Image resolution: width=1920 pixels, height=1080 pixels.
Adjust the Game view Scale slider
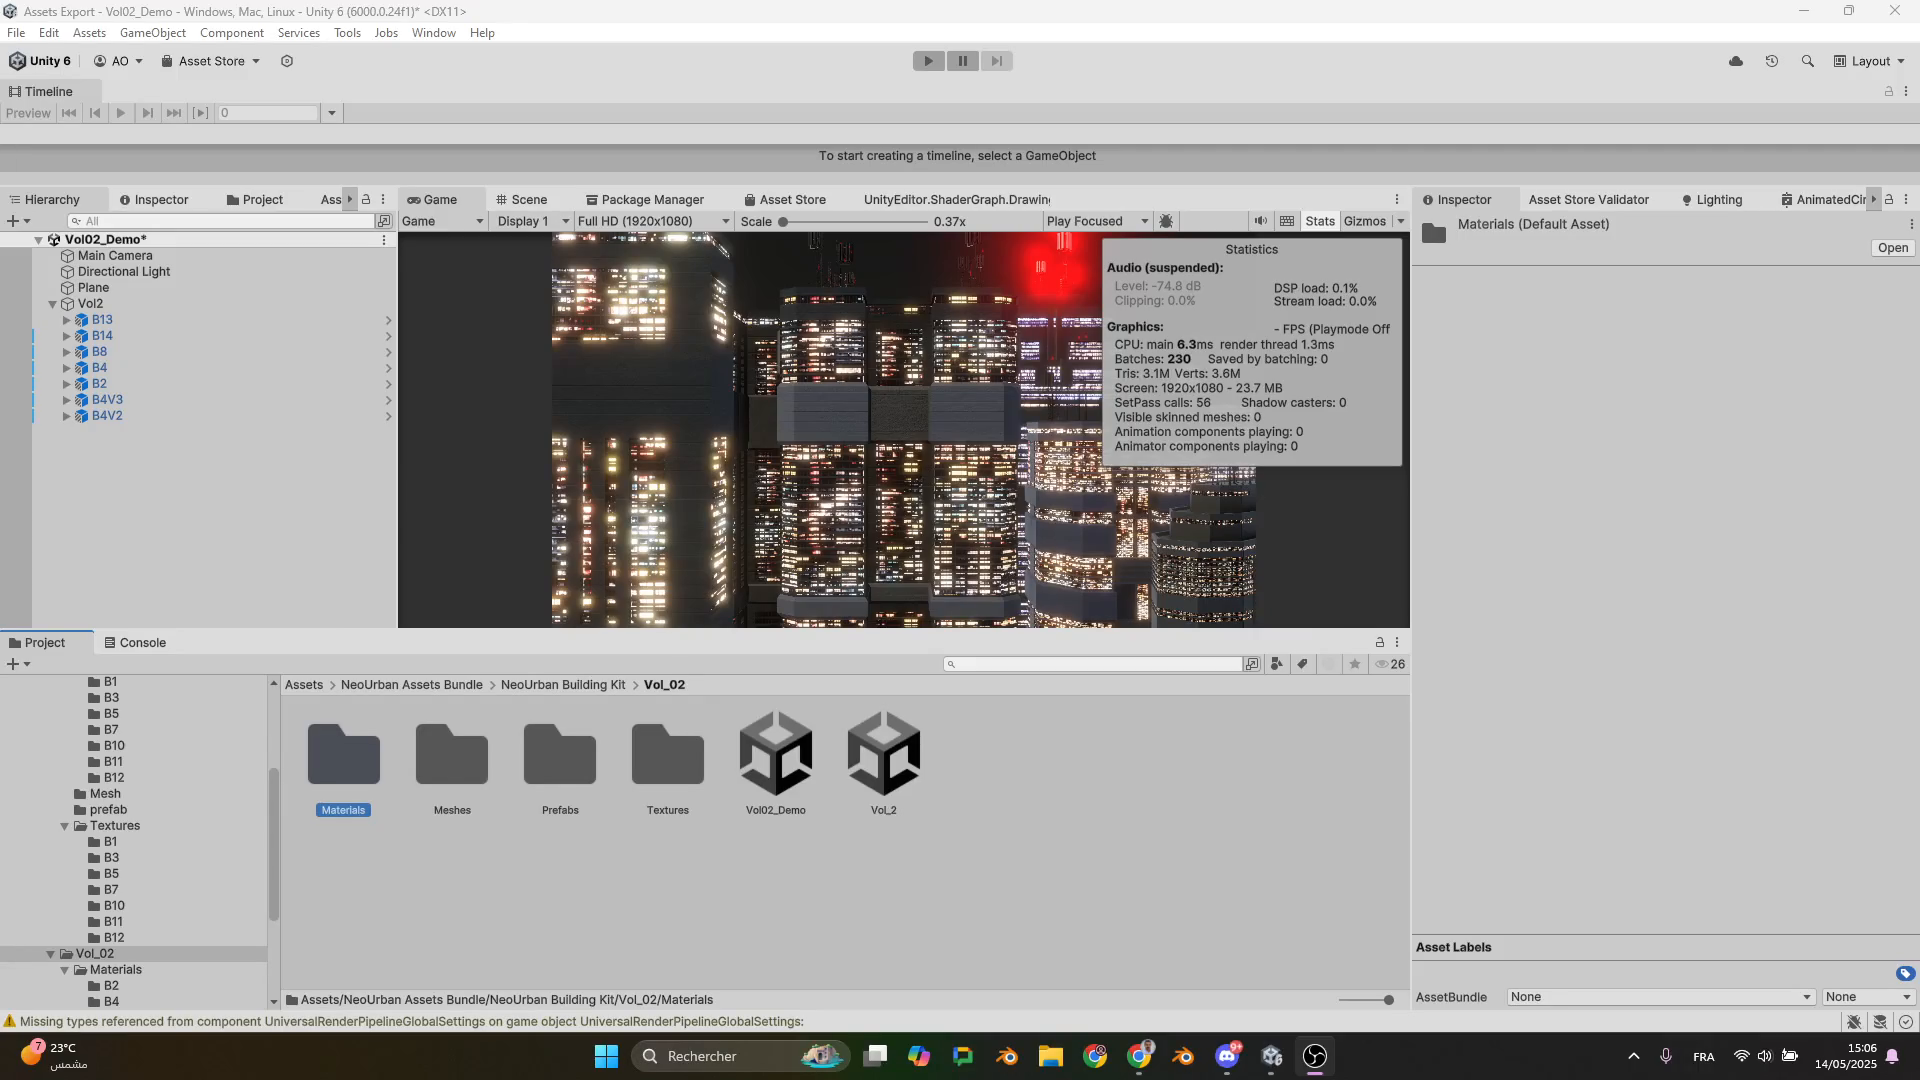(855, 222)
